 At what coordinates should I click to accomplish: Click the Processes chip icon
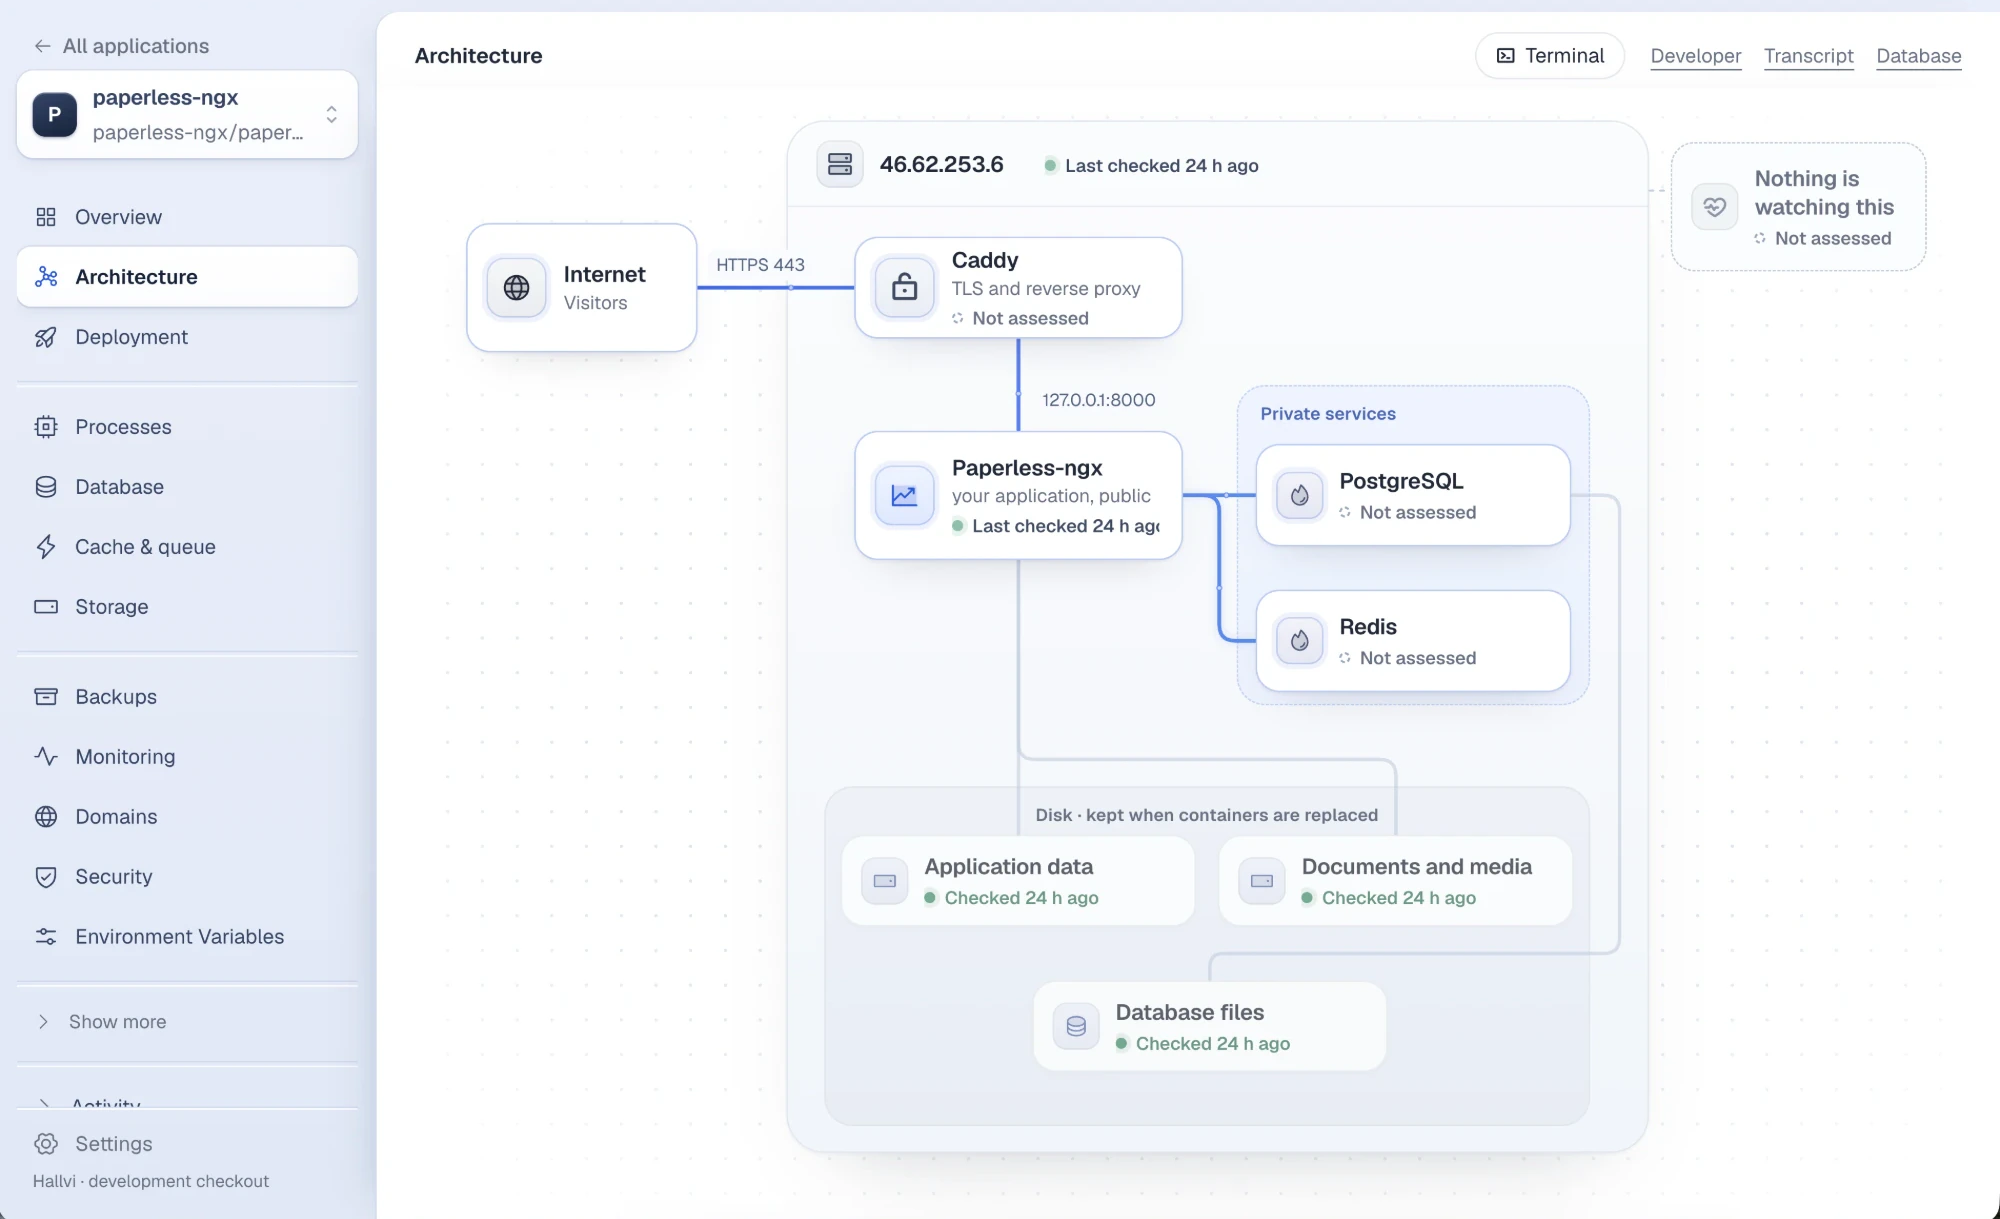pos(46,427)
